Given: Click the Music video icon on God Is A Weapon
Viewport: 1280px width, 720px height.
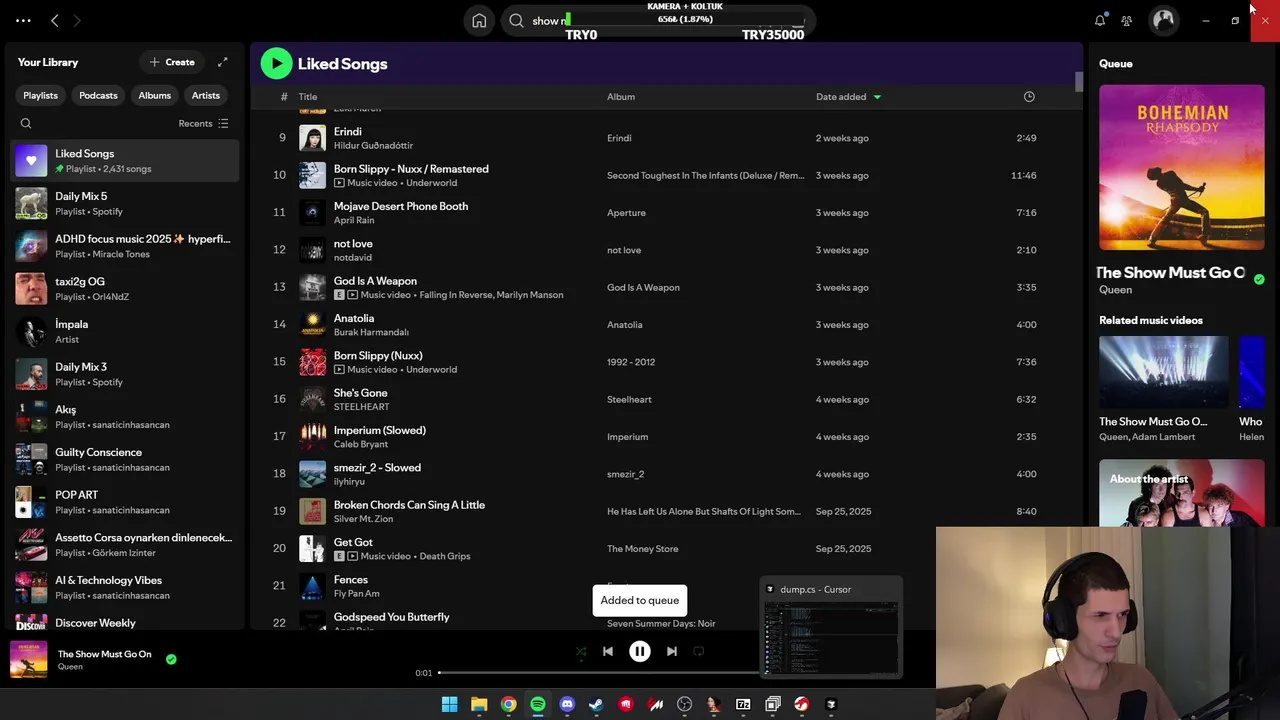Looking at the screenshot, I should pyautogui.click(x=352, y=295).
